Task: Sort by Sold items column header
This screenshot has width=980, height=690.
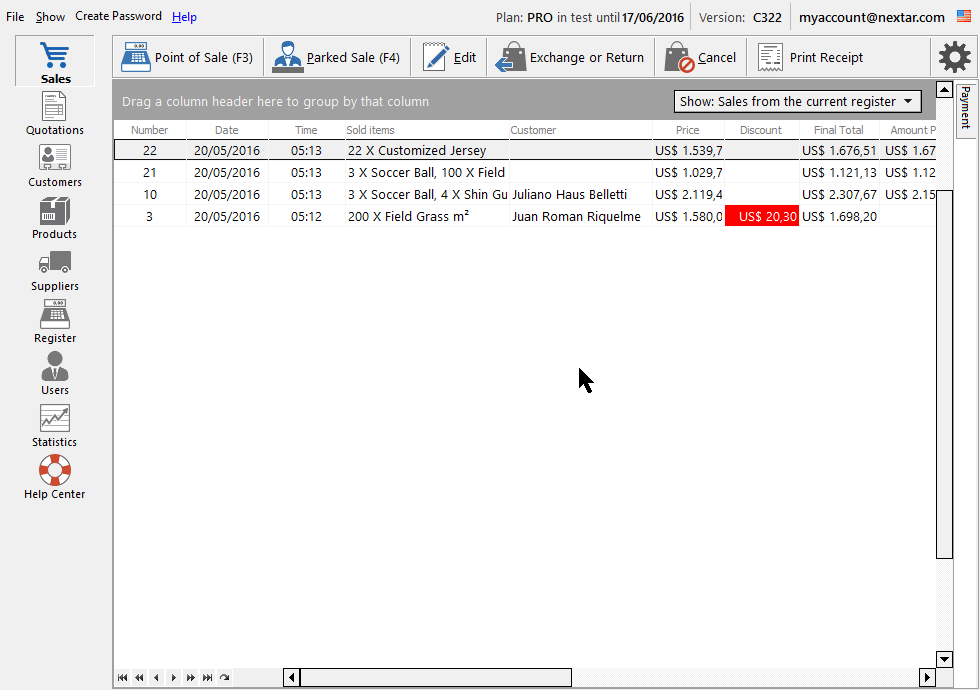Action: (x=427, y=130)
